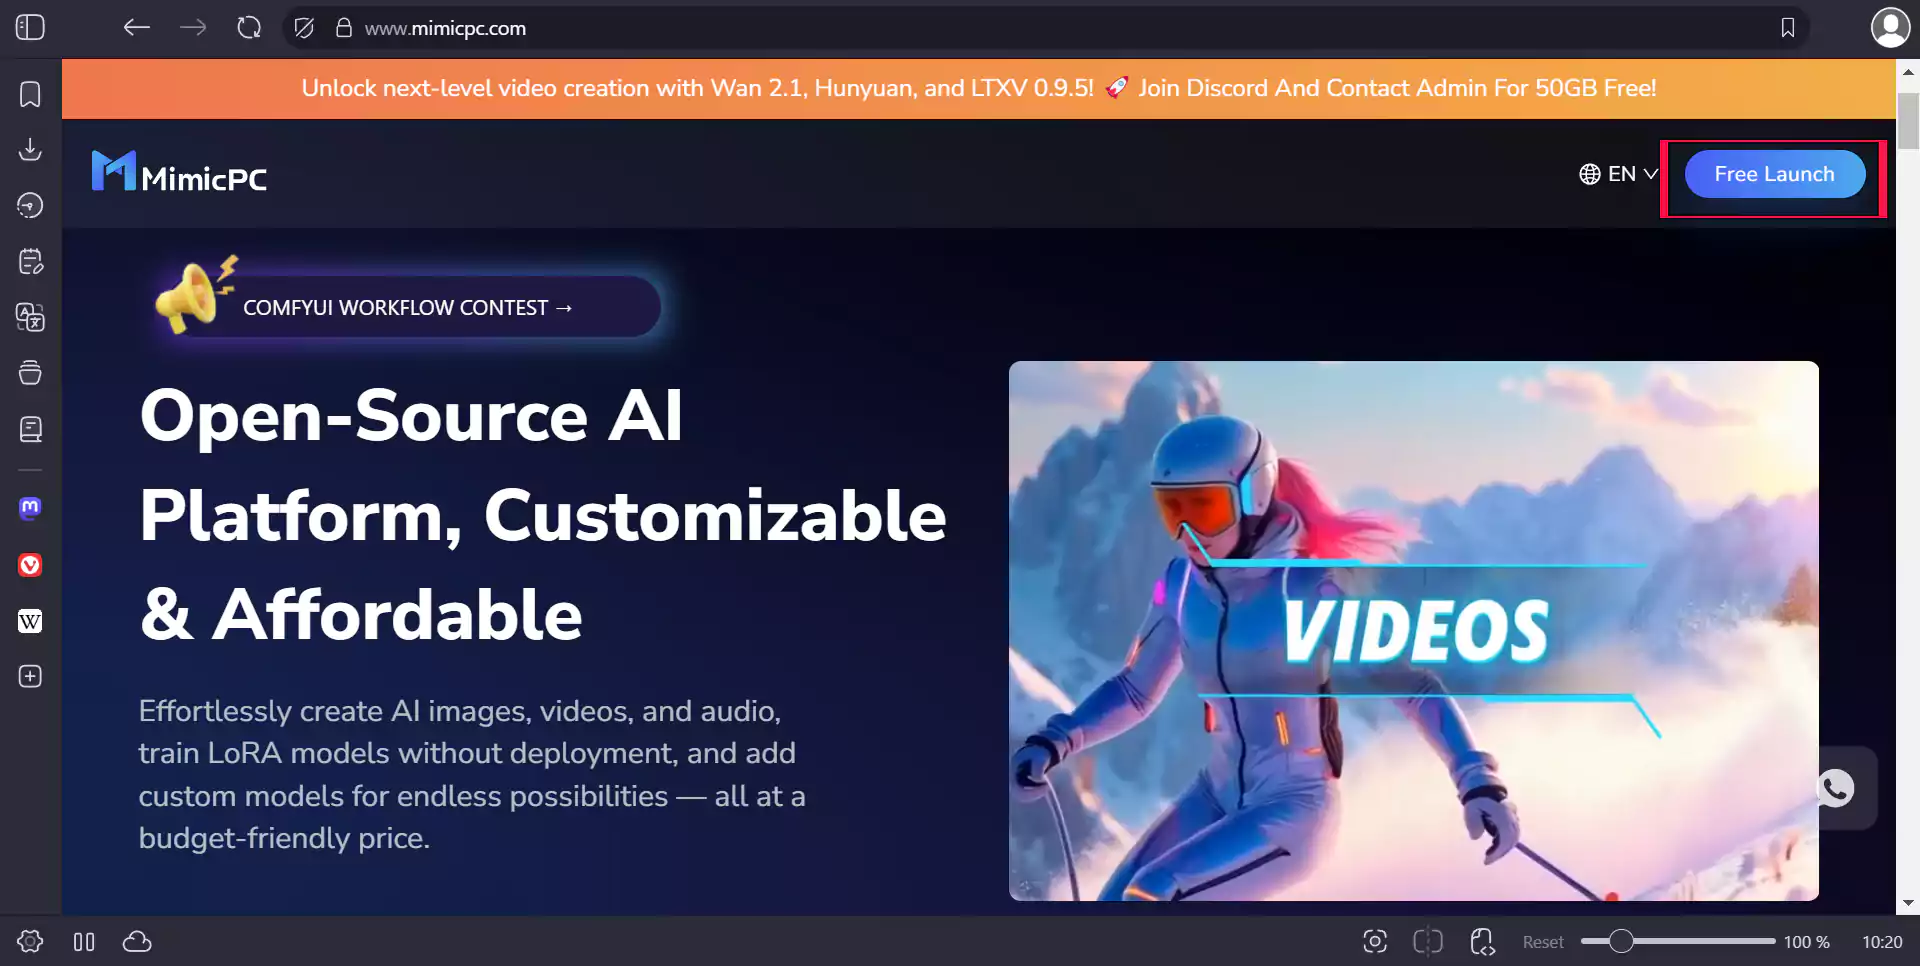1920x966 pixels.
Task: Open the sync cloud icon
Action: coord(137,942)
